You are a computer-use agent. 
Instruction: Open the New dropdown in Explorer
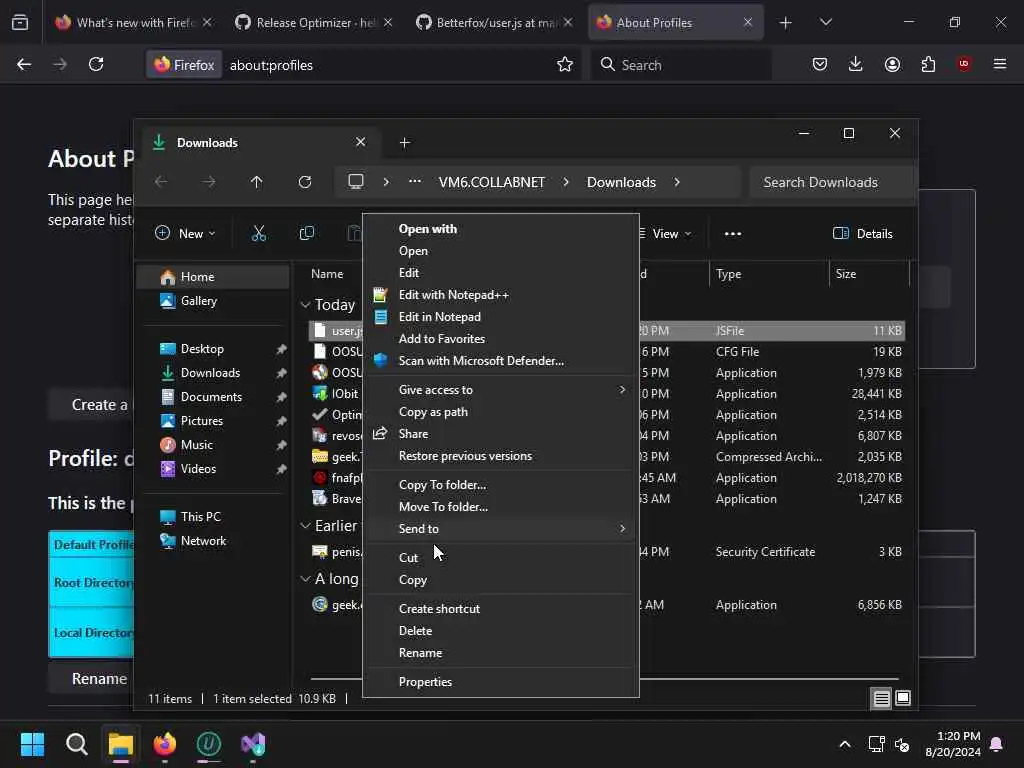(185, 234)
